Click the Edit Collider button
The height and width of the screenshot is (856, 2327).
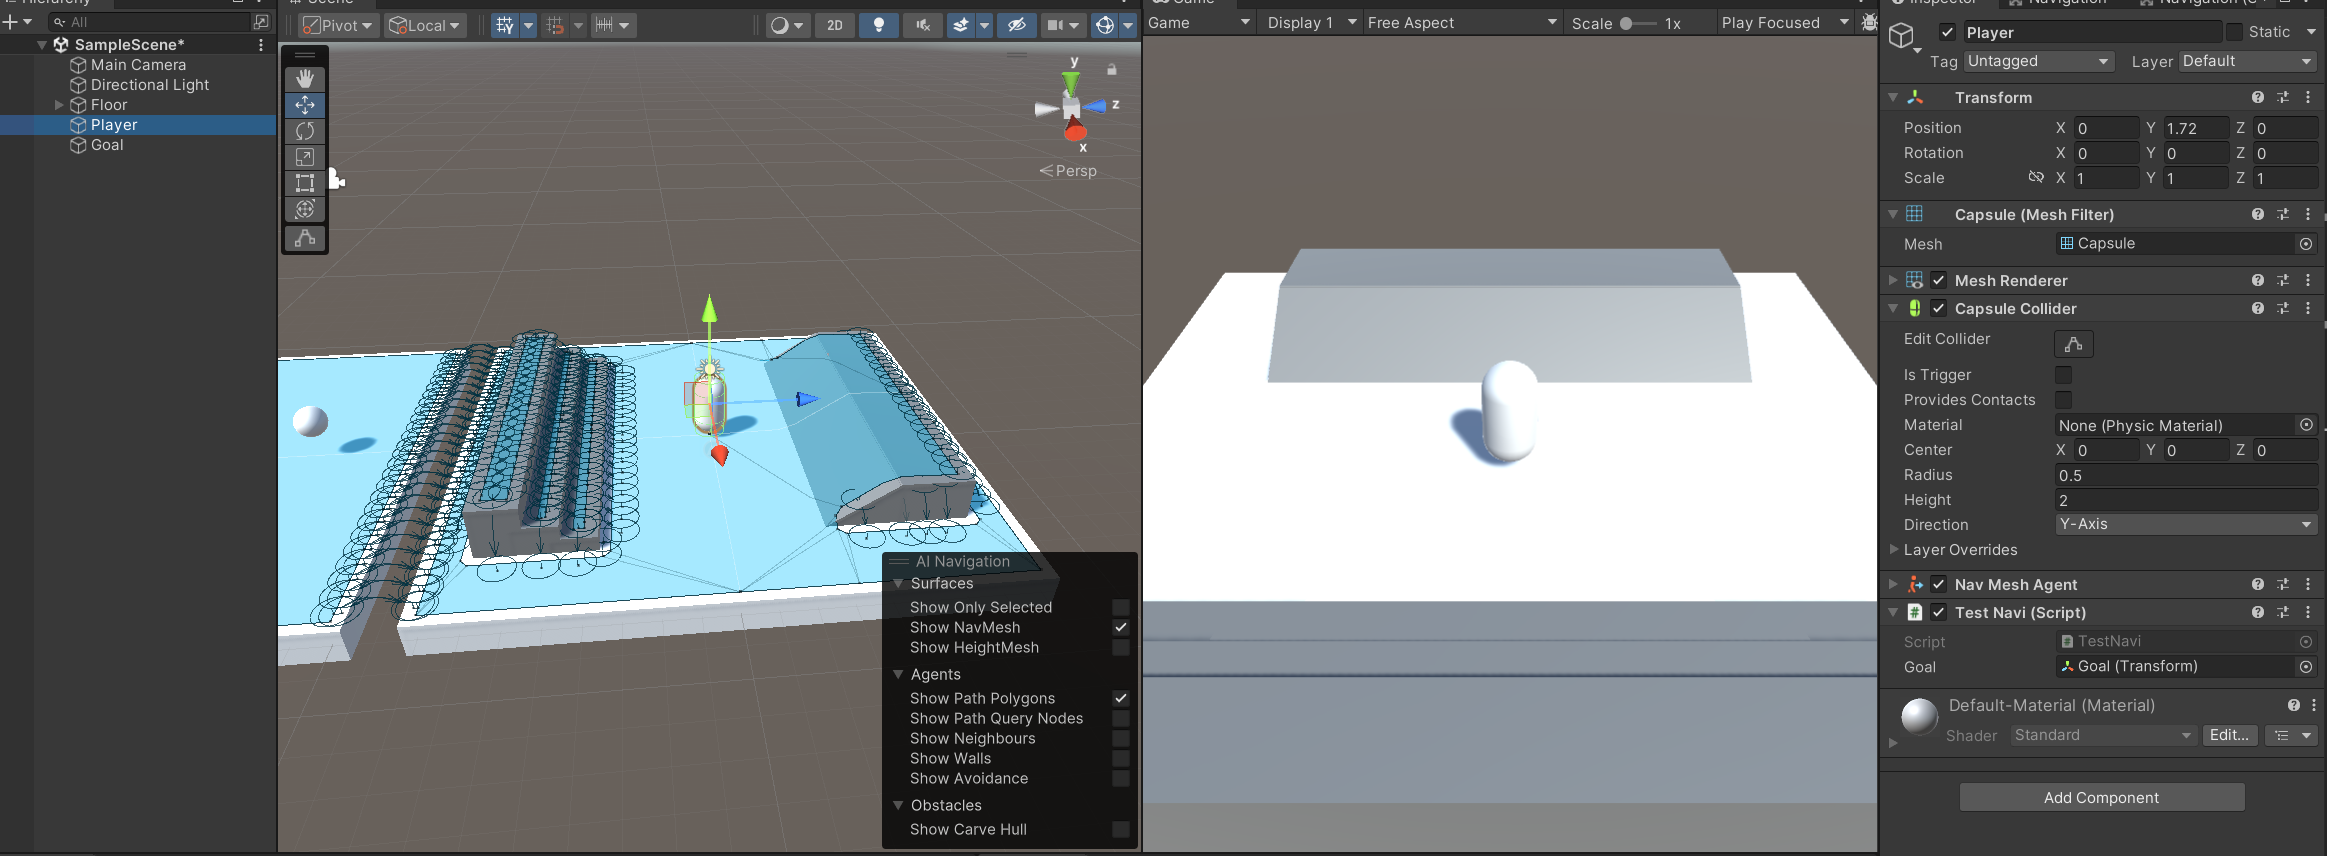(x=2073, y=343)
